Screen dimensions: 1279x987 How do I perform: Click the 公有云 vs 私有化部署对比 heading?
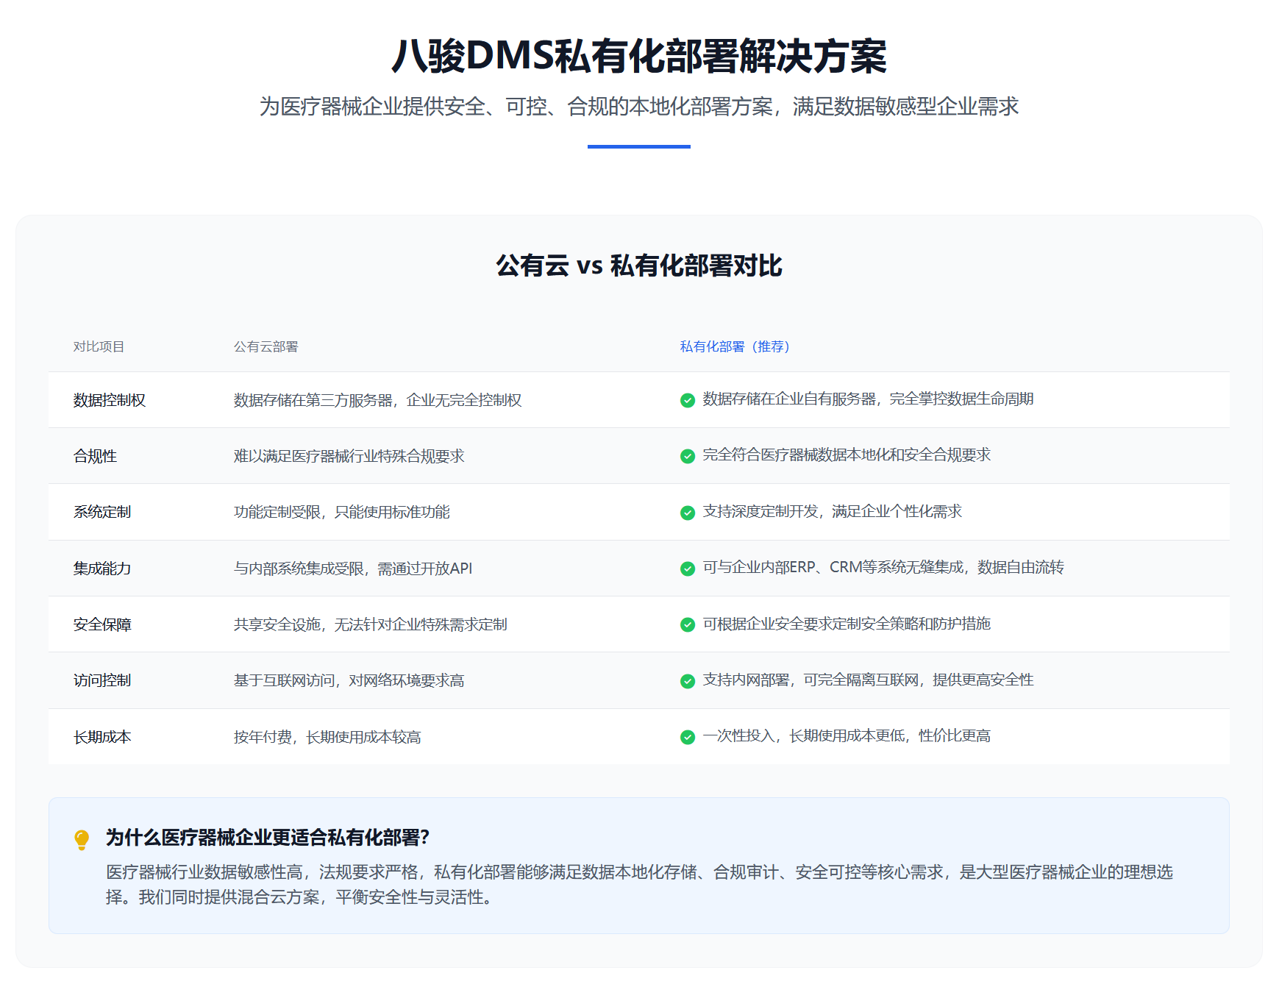639,266
